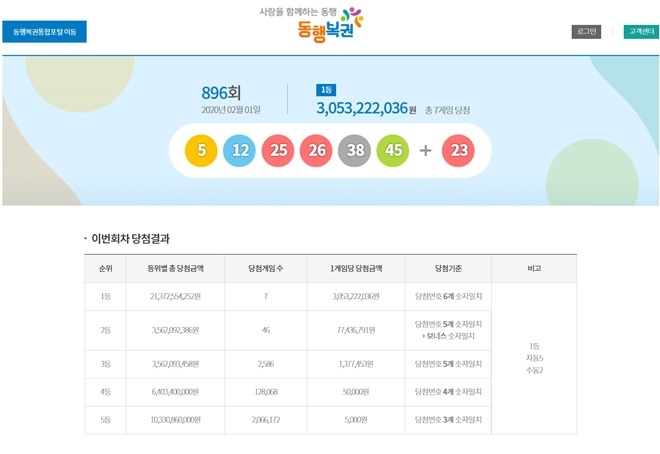The width and height of the screenshot is (660, 454).
Task: Click the 동행복권통합포털 이동 button
Action: click(44, 32)
